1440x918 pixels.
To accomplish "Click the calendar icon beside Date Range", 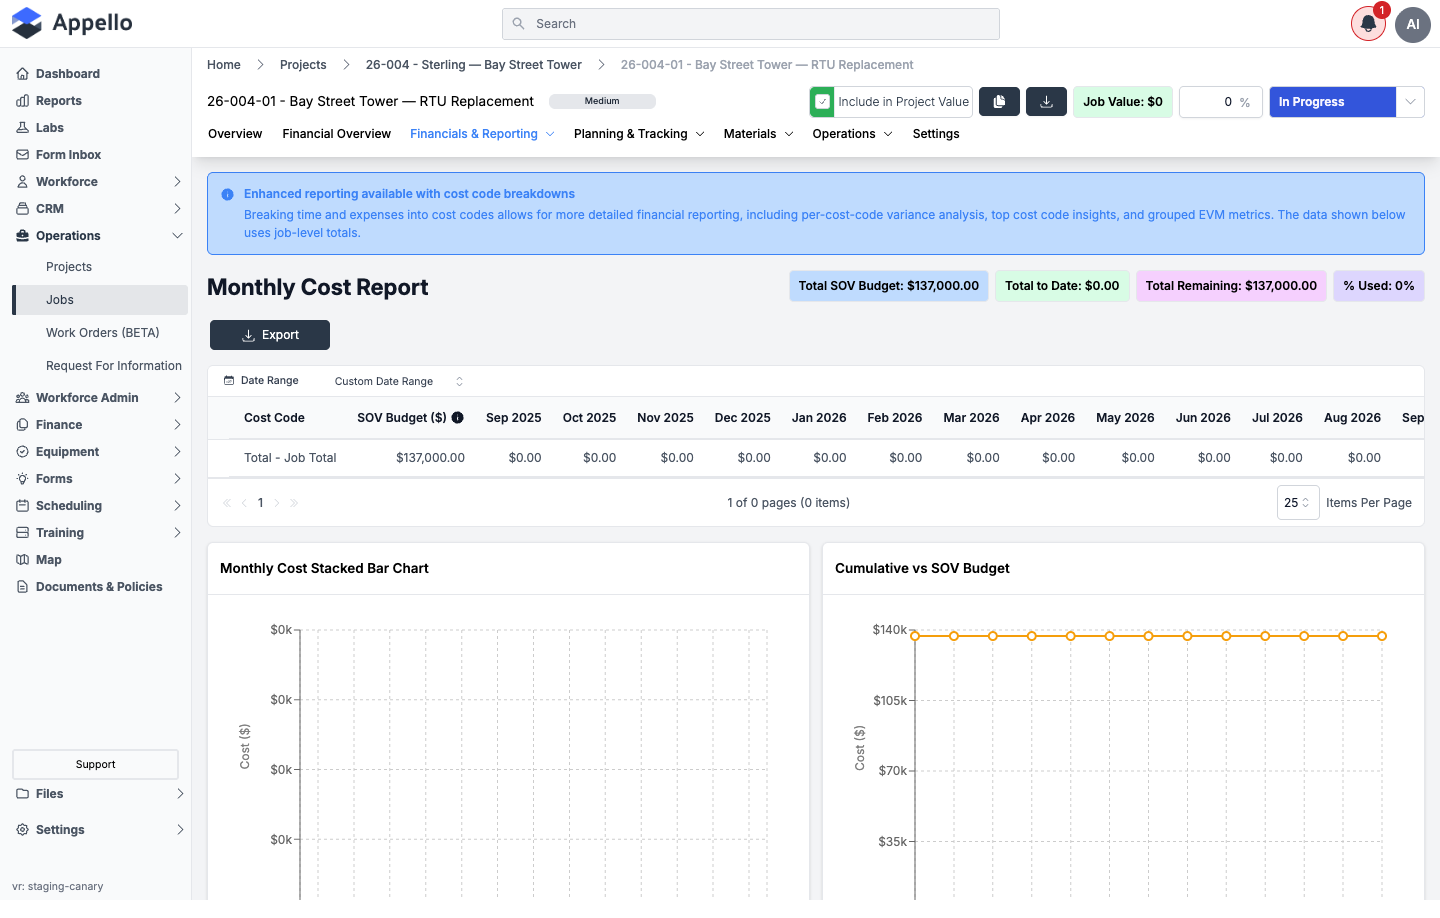I will tap(229, 381).
